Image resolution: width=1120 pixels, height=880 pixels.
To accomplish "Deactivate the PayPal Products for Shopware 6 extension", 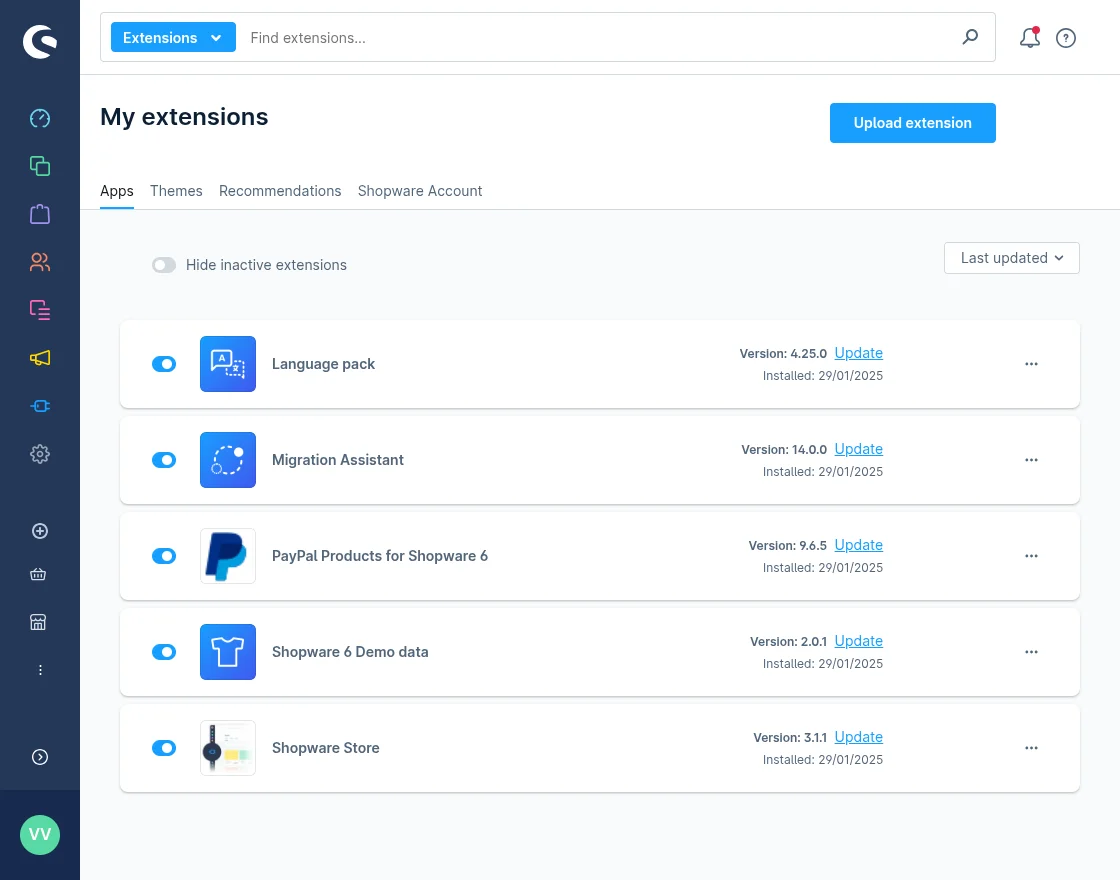I will point(164,556).
